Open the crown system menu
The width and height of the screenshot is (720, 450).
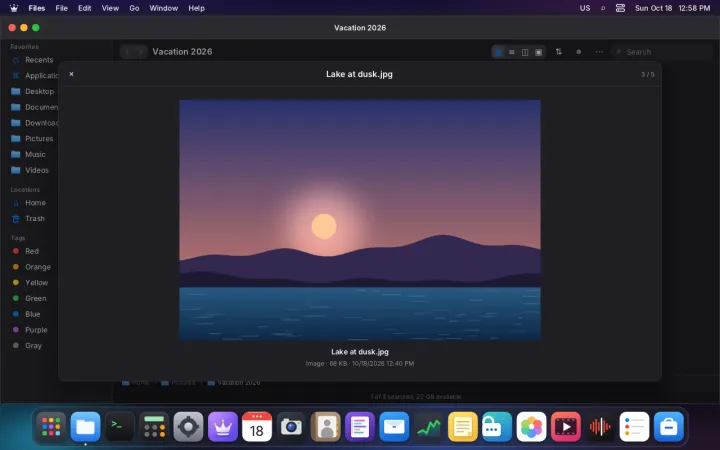tap(14, 8)
